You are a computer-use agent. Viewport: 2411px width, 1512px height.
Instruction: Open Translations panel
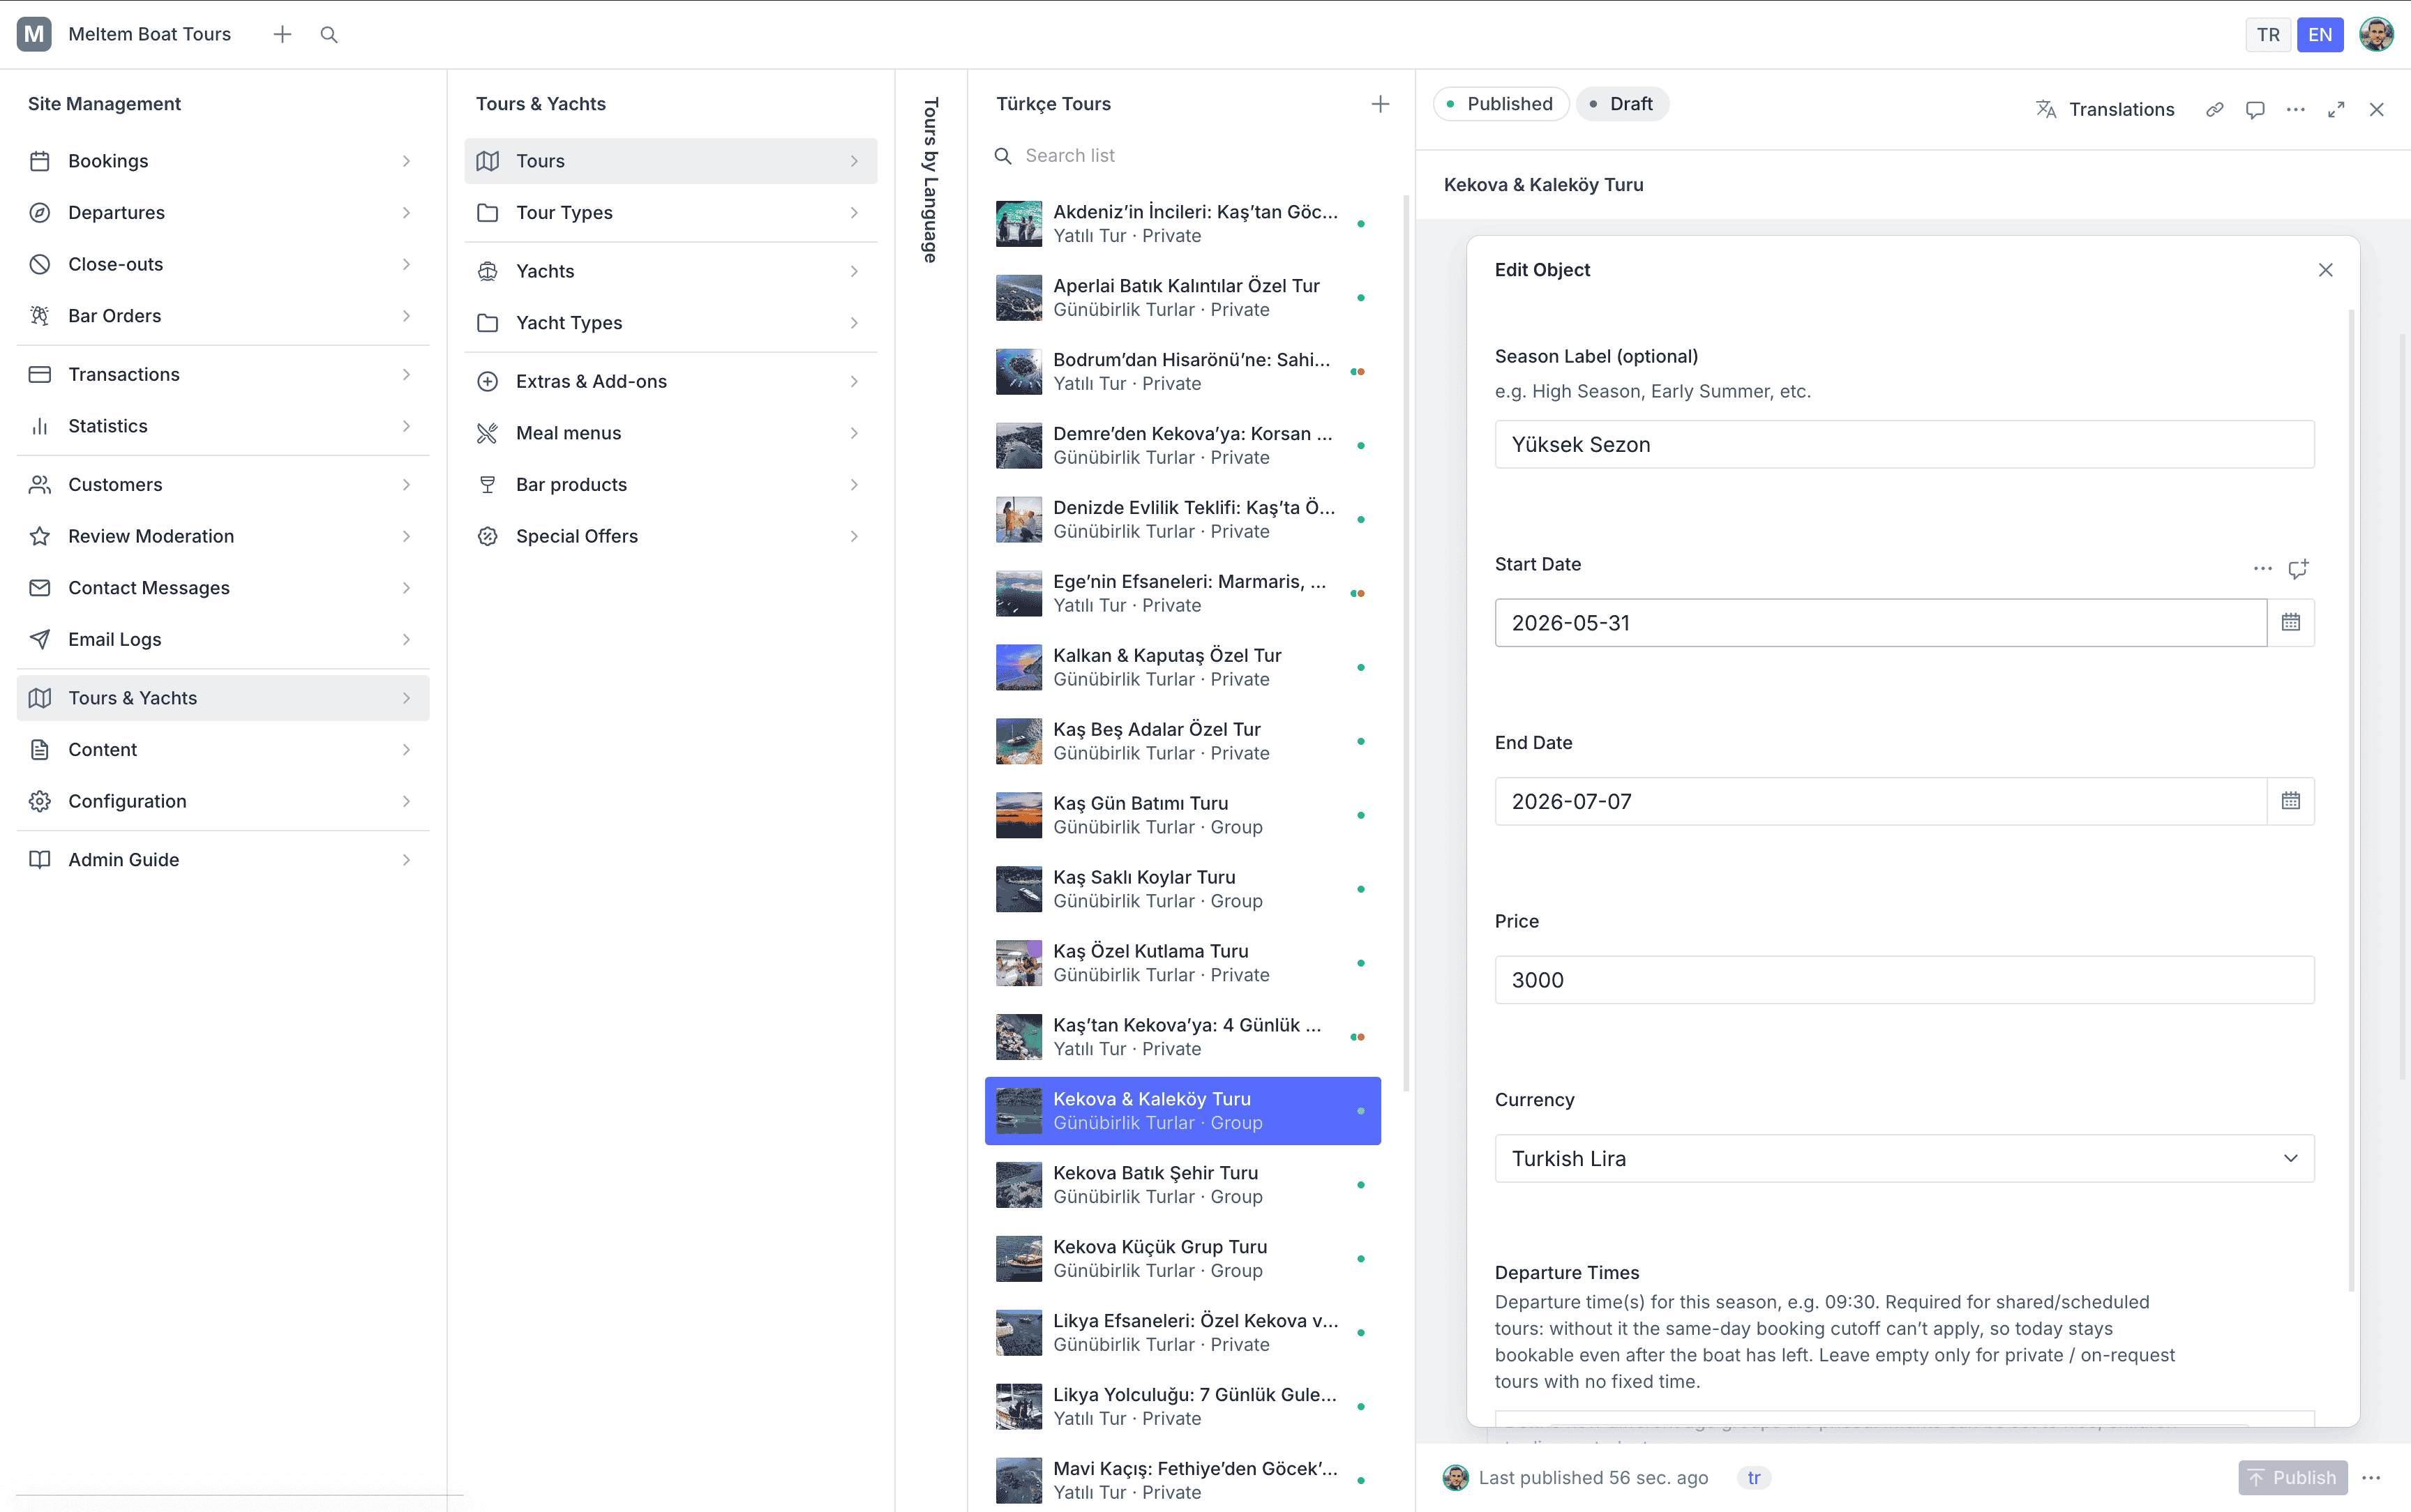pyautogui.click(x=2105, y=110)
